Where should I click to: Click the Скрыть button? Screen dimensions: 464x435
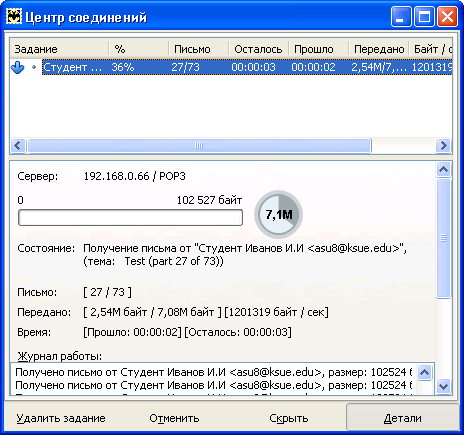[289, 418]
